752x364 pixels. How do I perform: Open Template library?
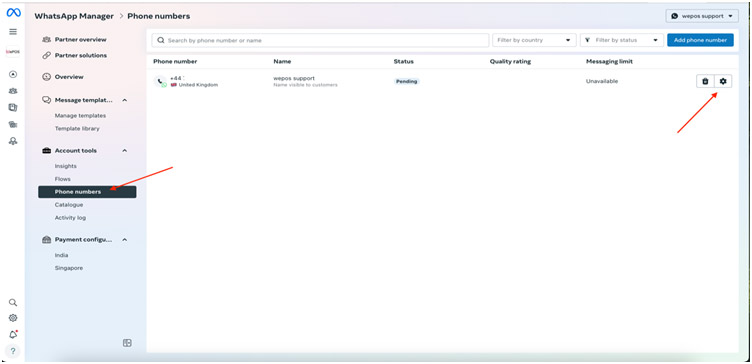tap(77, 129)
